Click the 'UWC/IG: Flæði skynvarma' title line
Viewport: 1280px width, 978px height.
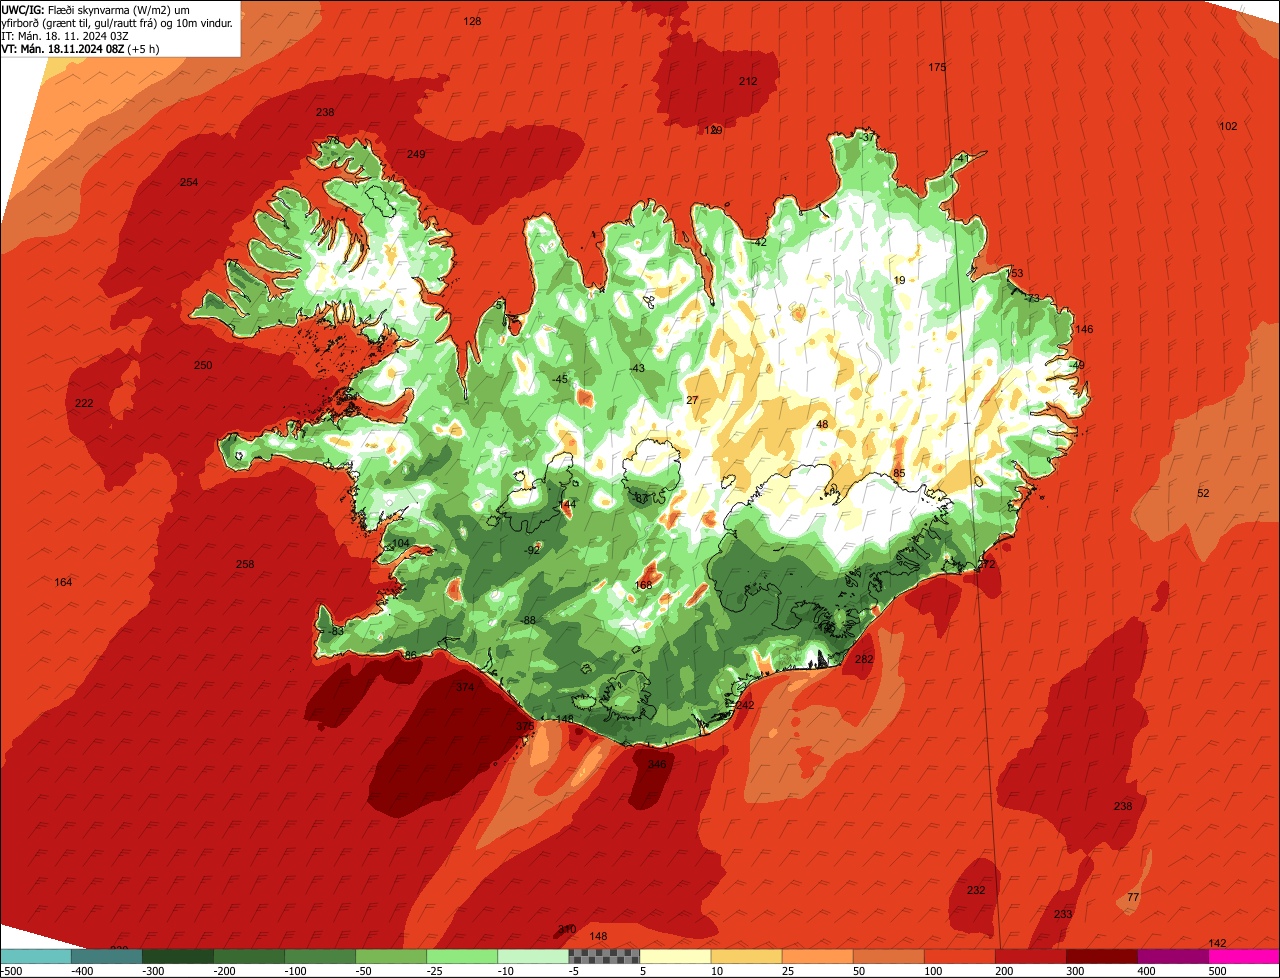tap(95, 10)
